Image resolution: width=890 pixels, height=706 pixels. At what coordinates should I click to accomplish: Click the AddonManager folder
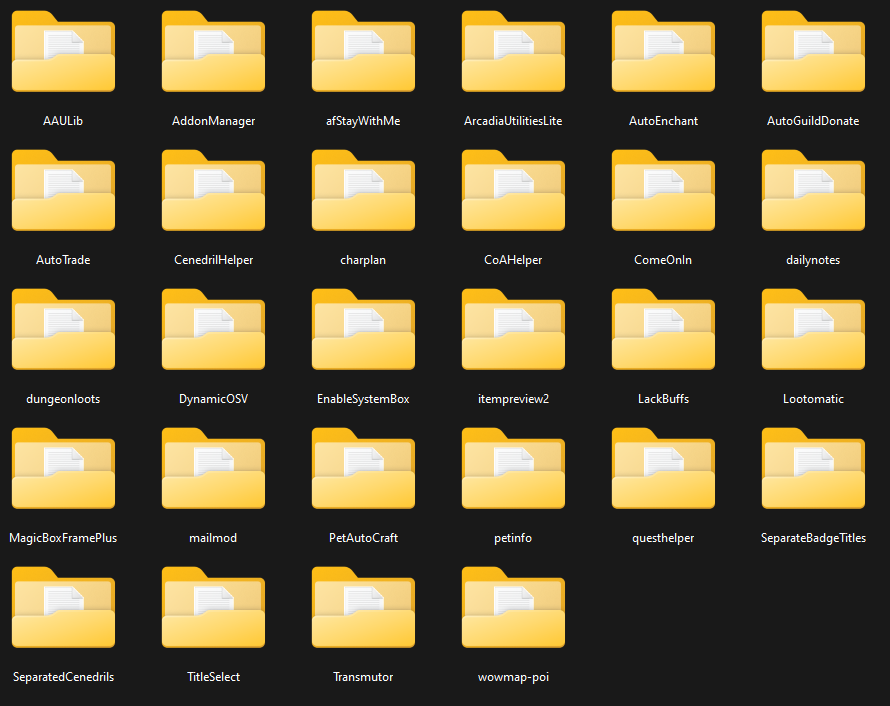pyautogui.click(x=213, y=53)
